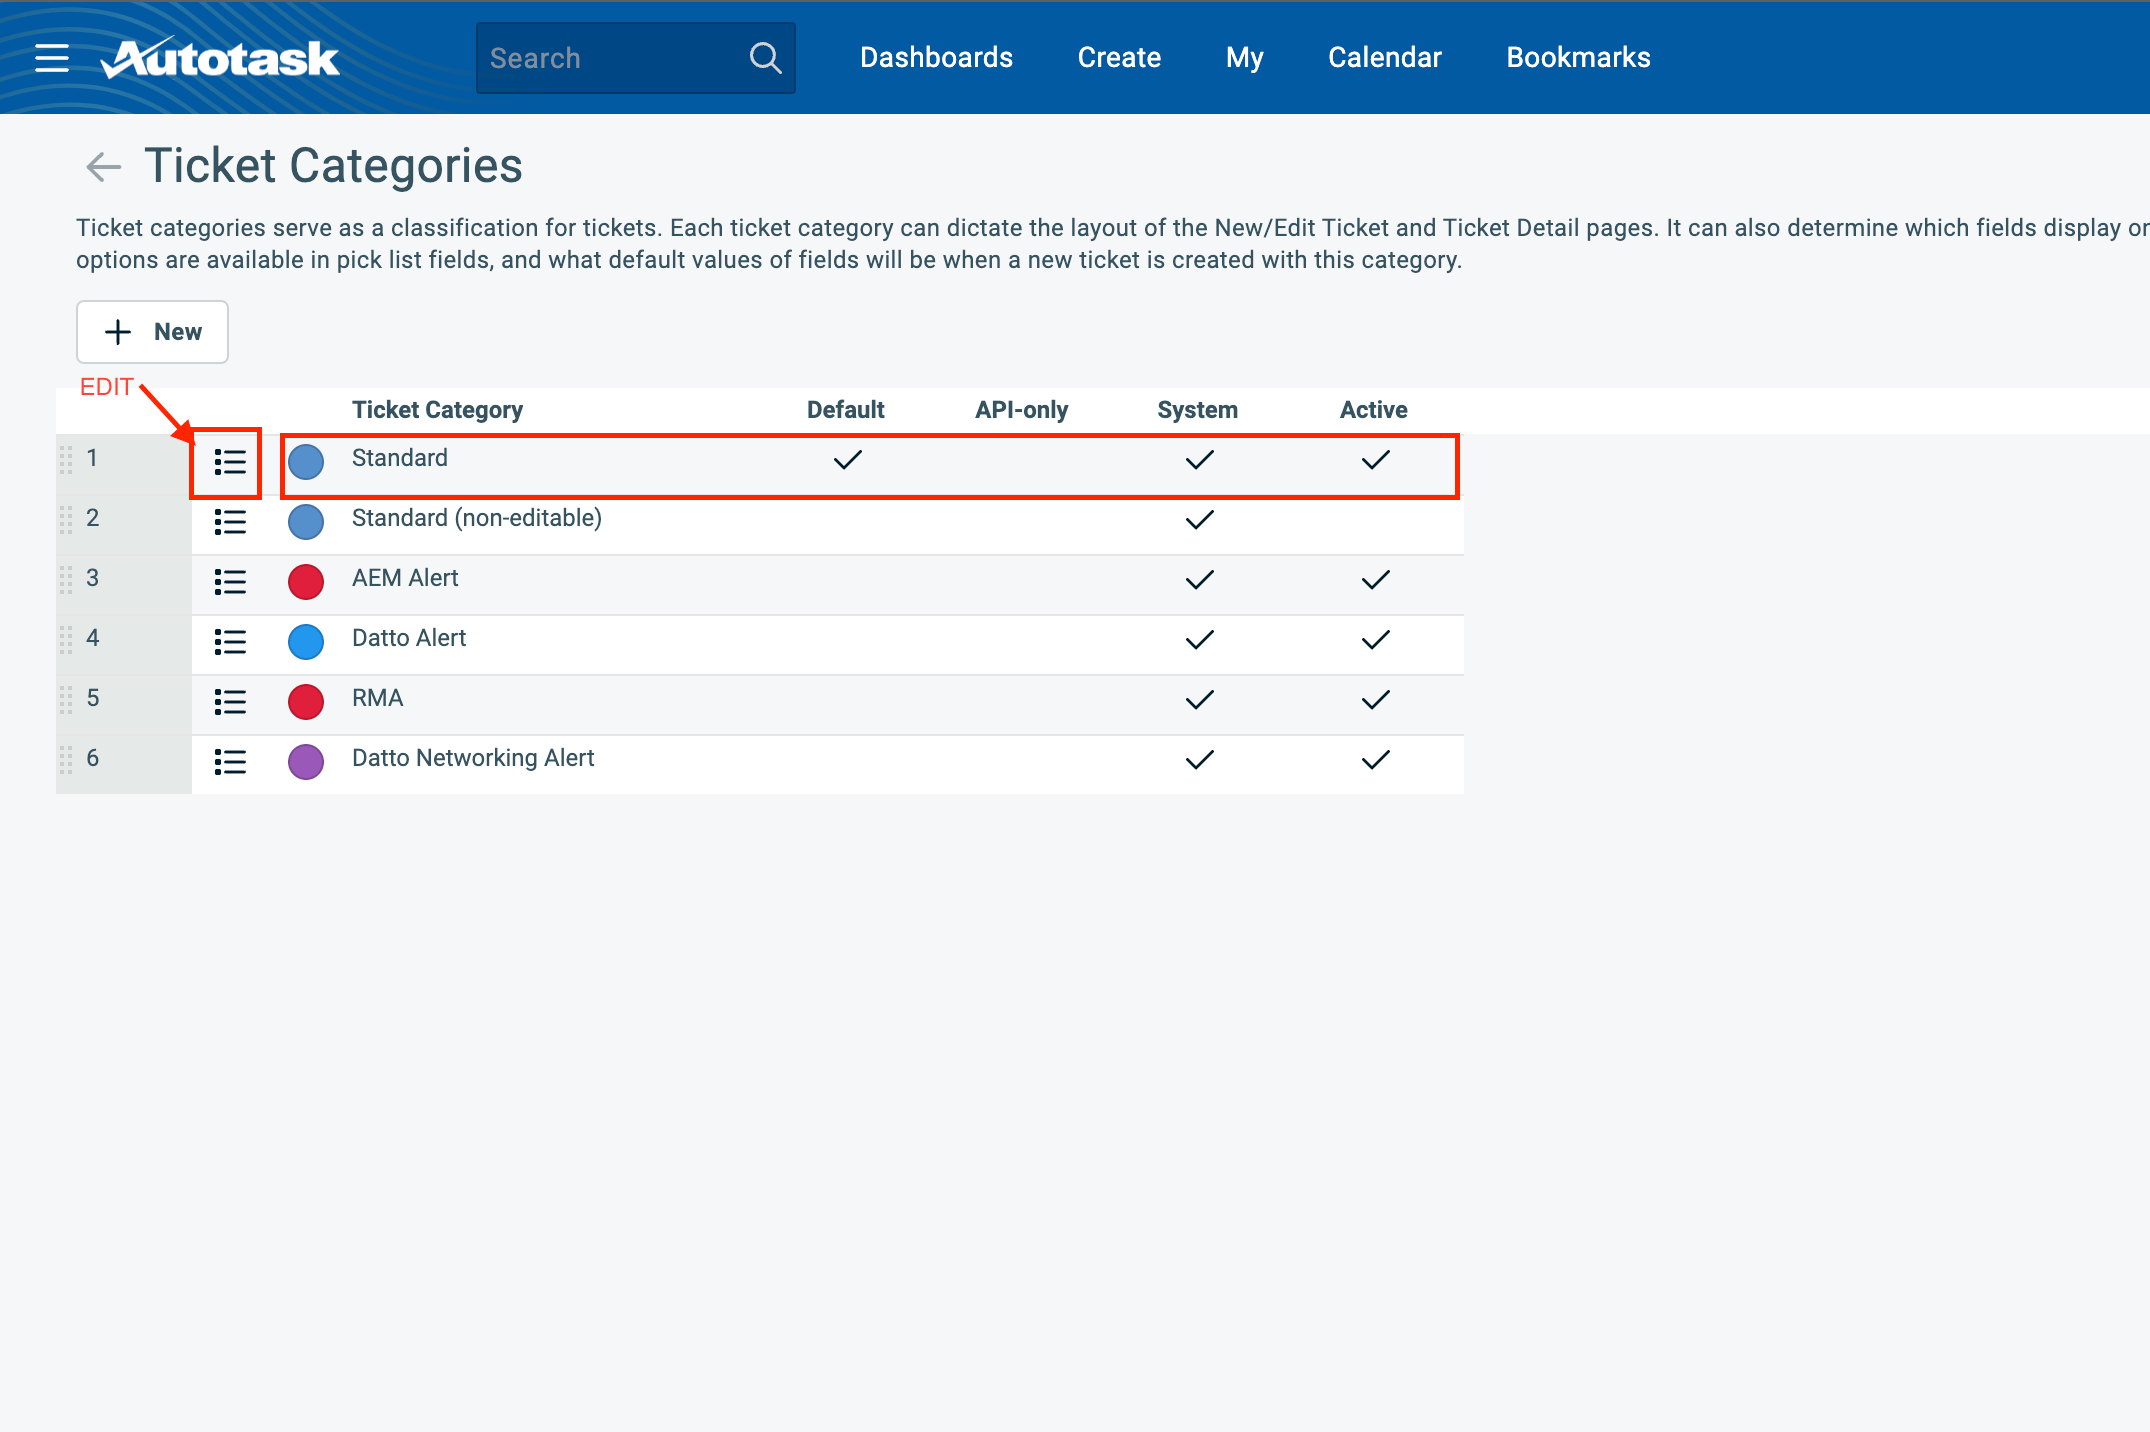Click the New button

(x=152, y=332)
